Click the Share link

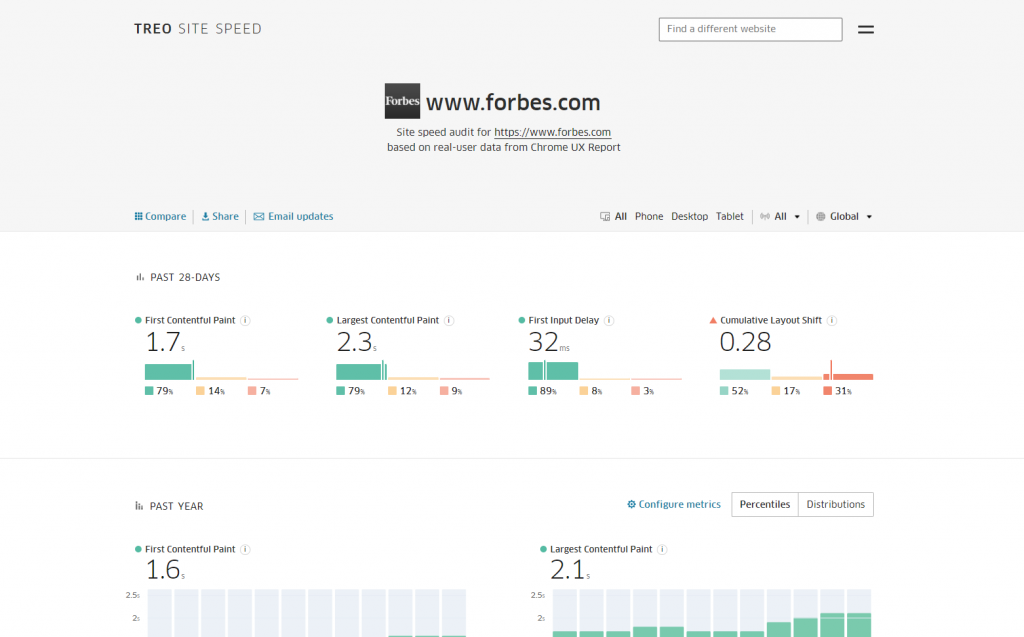point(220,216)
